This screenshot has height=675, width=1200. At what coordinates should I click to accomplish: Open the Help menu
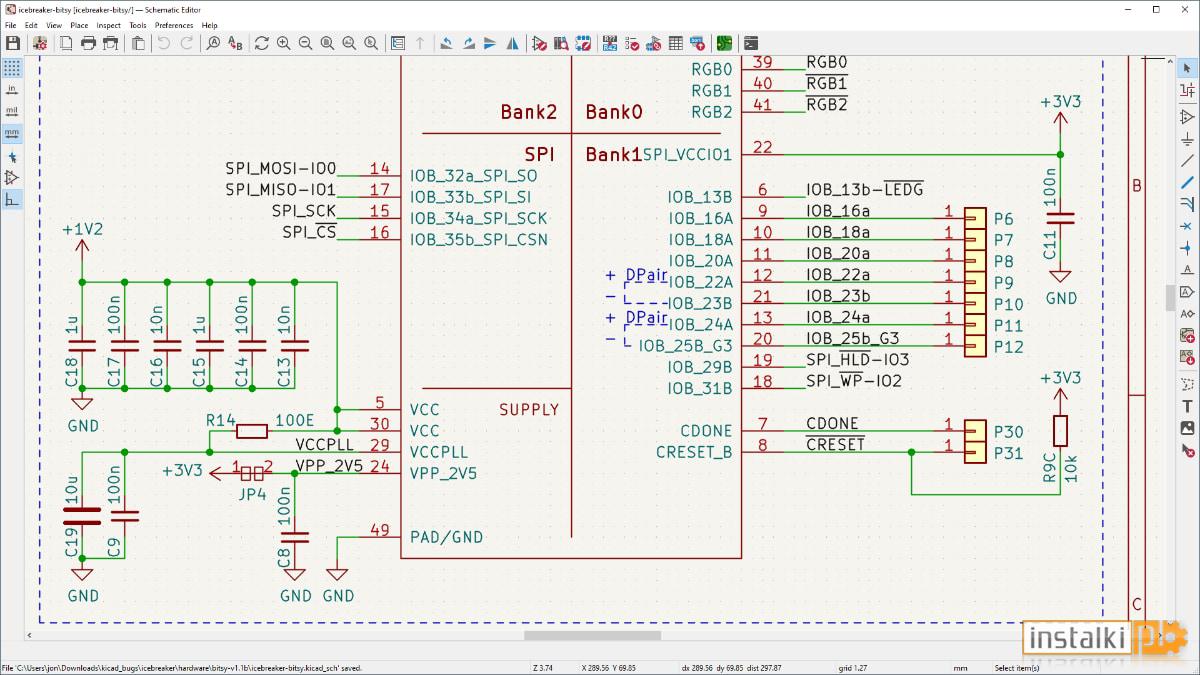pyautogui.click(x=209, y=25)
